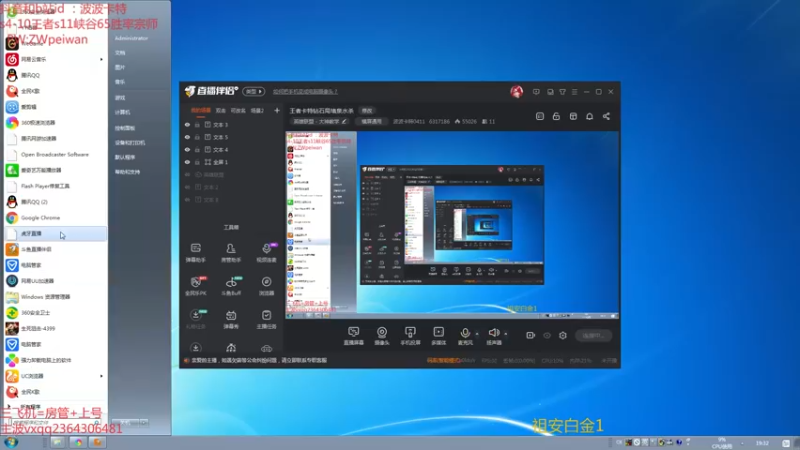Toggle the preview eye icon beside settings gear
This screenshot has height=450, width=800.
(547, 335)
